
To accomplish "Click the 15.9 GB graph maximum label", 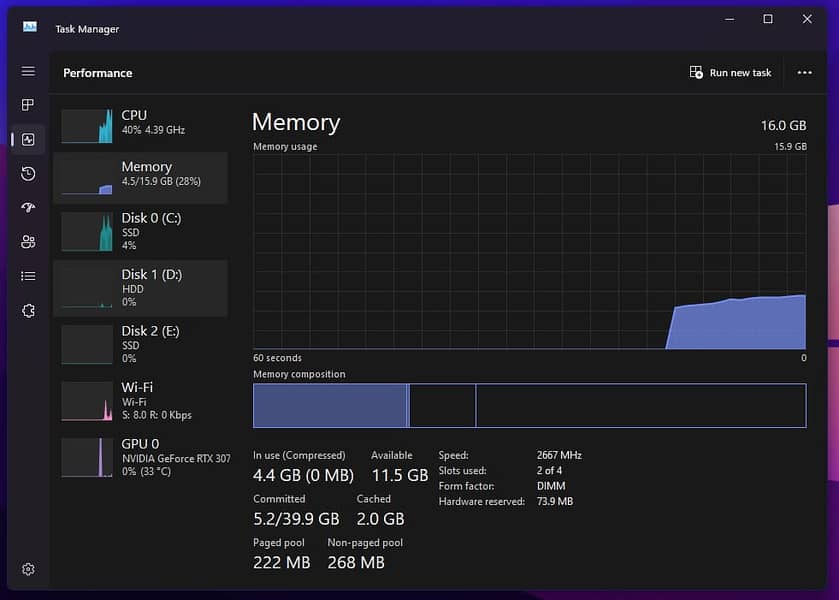I will click(x=790, y=147).
